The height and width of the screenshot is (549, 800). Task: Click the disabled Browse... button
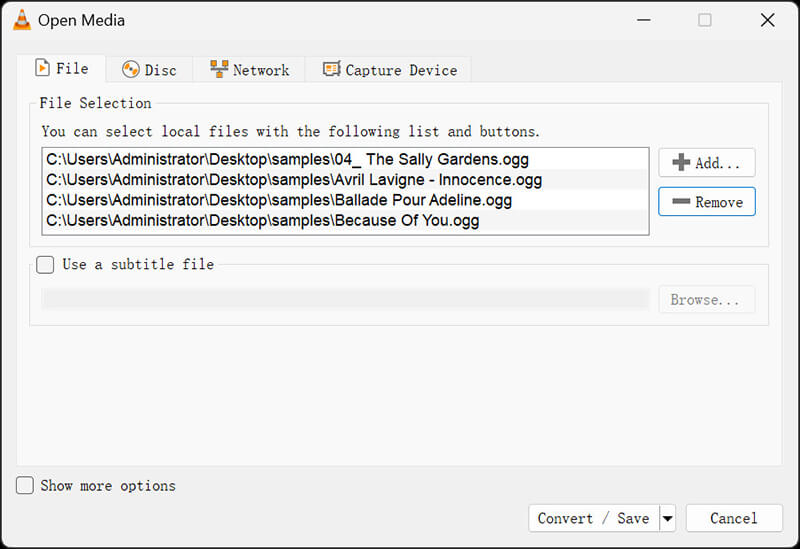707,300
